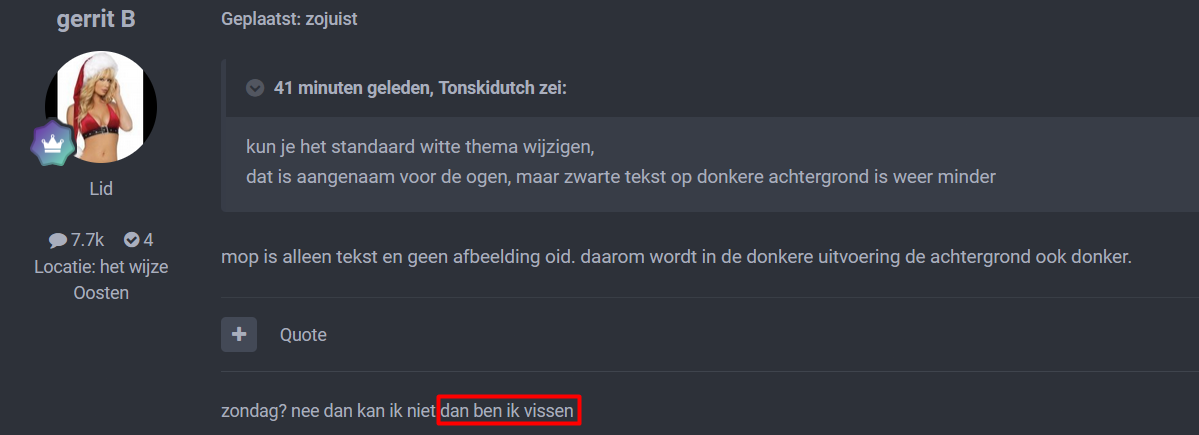Collapse the quoted Tonskidutch message chevron
1199x435 pixels.
255,89
